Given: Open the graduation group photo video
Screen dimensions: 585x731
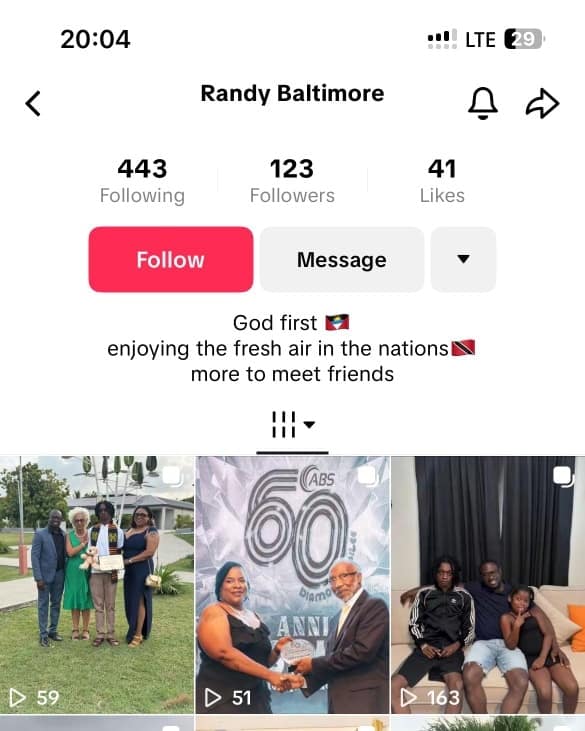Looking at the screenshot, I should (x=97, y=585).
